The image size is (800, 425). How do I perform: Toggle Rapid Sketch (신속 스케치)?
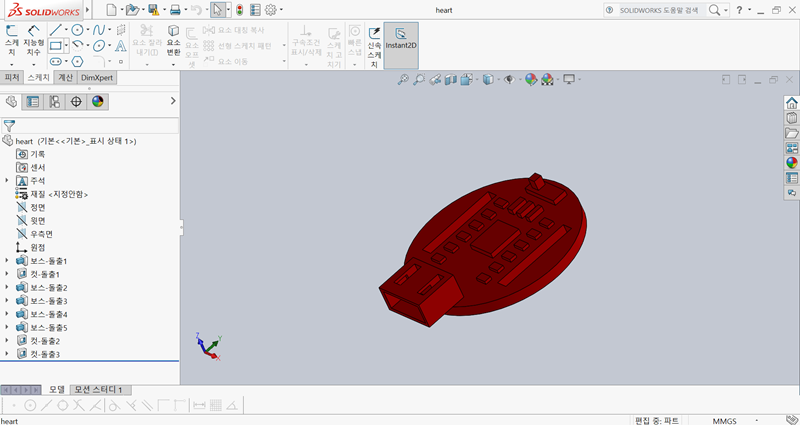point(374,47)
